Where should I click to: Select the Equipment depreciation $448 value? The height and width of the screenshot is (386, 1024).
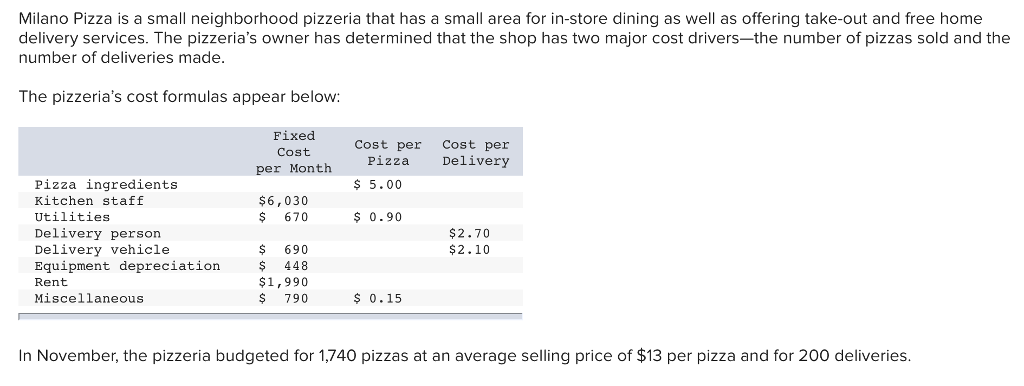pos(283,266)
